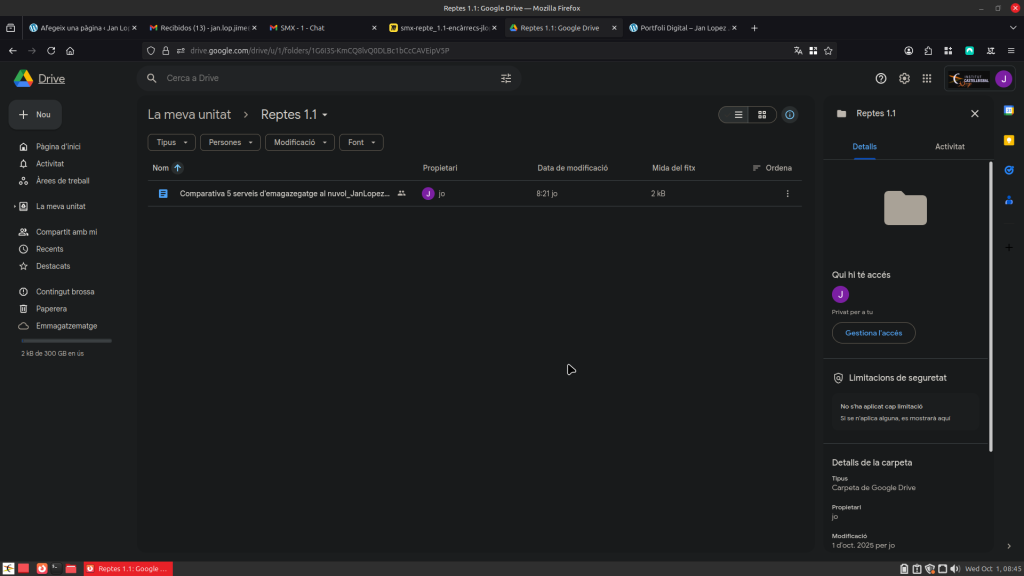This screenshot has height=576, width=1024.
Task: Open the Google apps grid
Action: pyautogui.click(x=927, y=78)
